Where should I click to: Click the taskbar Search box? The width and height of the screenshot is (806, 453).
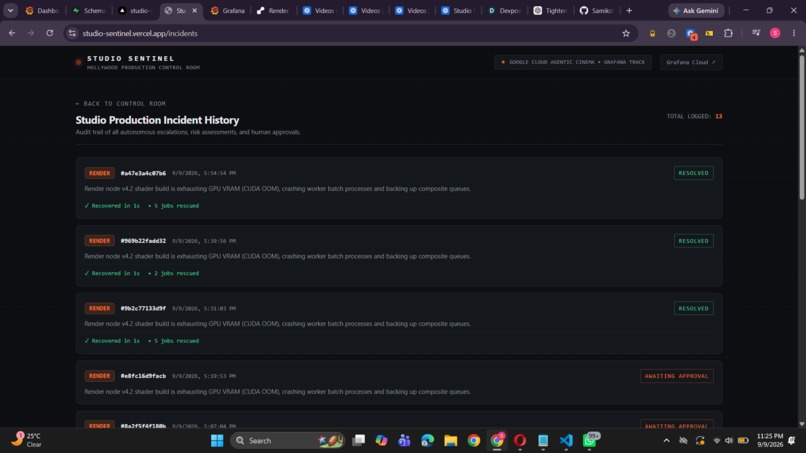click(x=287, y=441)
